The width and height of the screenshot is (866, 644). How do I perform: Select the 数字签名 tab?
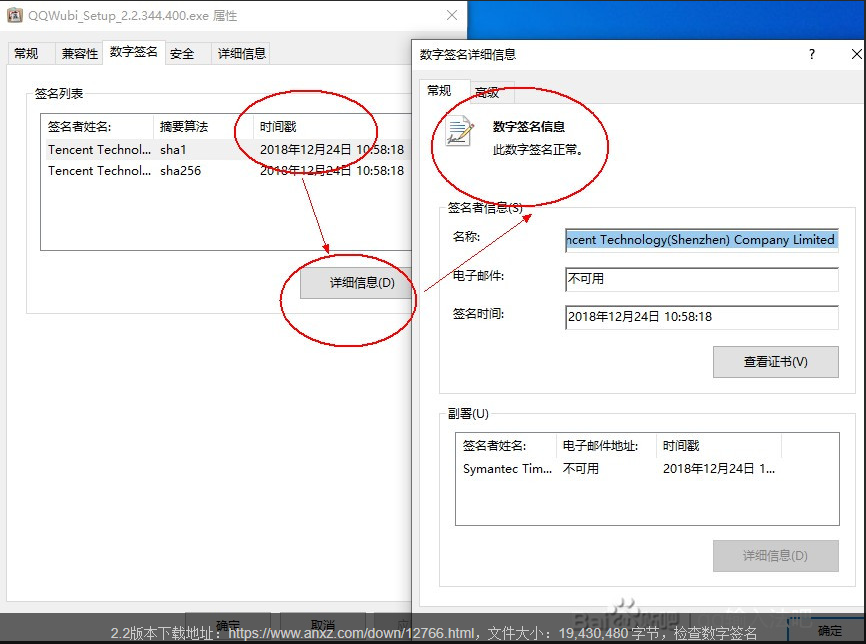134,52
